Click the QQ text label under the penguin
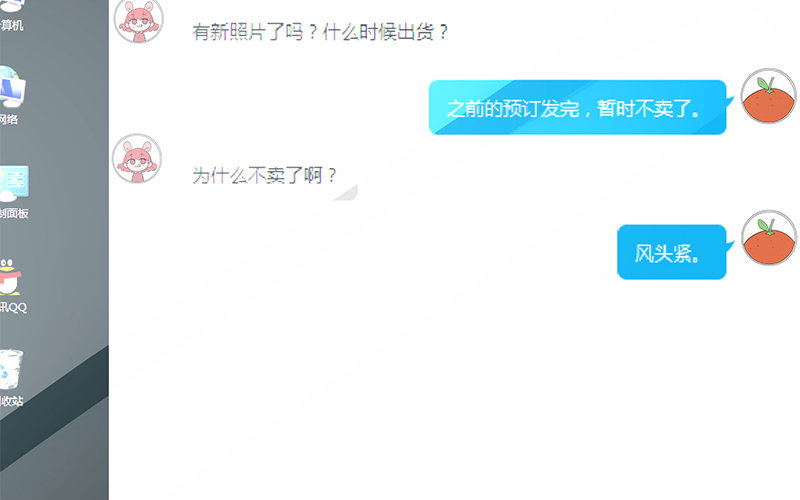 point(13,307)
